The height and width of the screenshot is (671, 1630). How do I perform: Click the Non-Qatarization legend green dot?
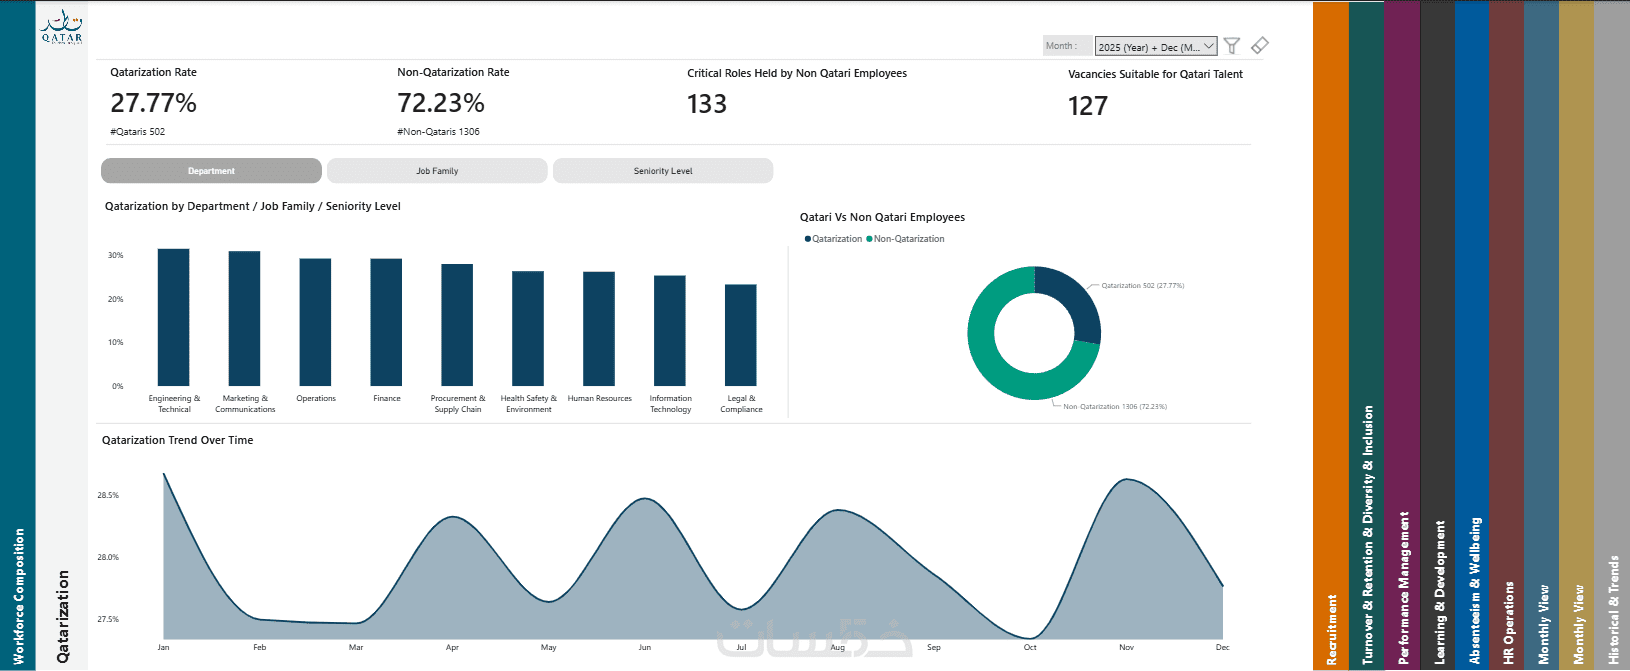pos(870,239)
